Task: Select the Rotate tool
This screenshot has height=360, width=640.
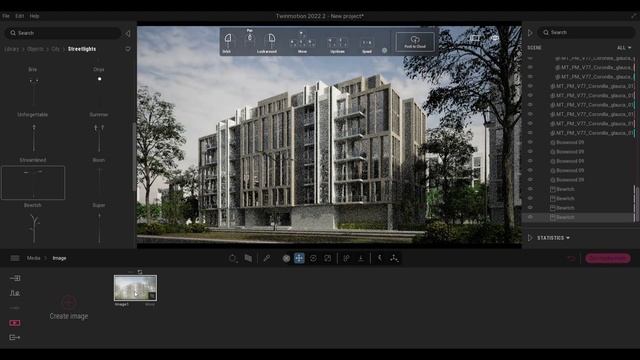Action: [313, 258]
